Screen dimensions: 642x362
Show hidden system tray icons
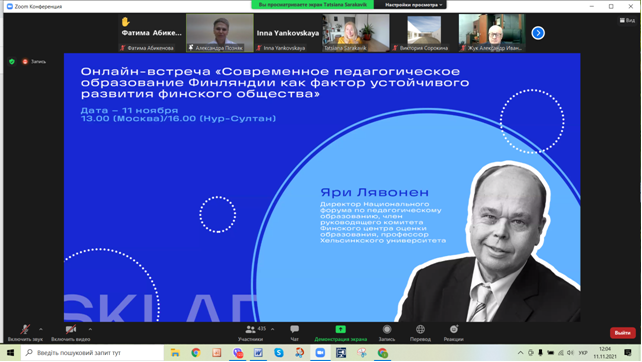pyautogui.click(x=520, y=353)
